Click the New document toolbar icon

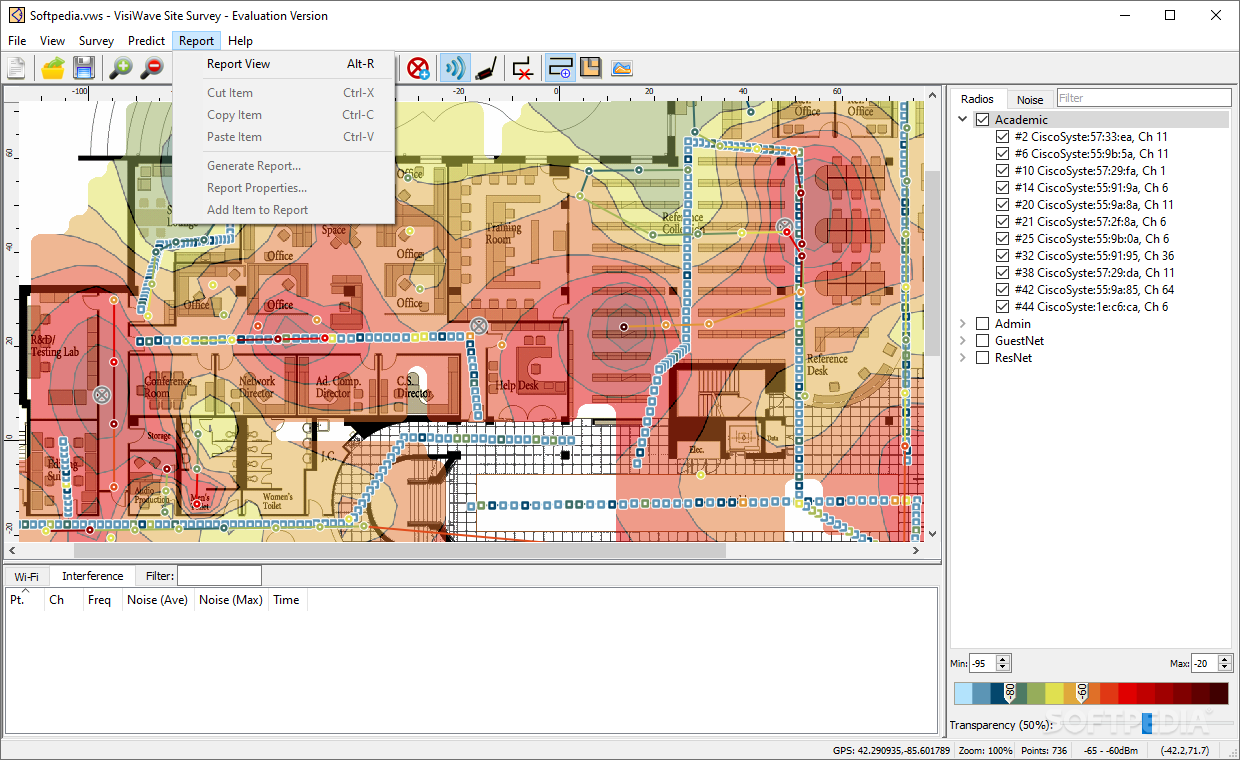tap(16, 68)
